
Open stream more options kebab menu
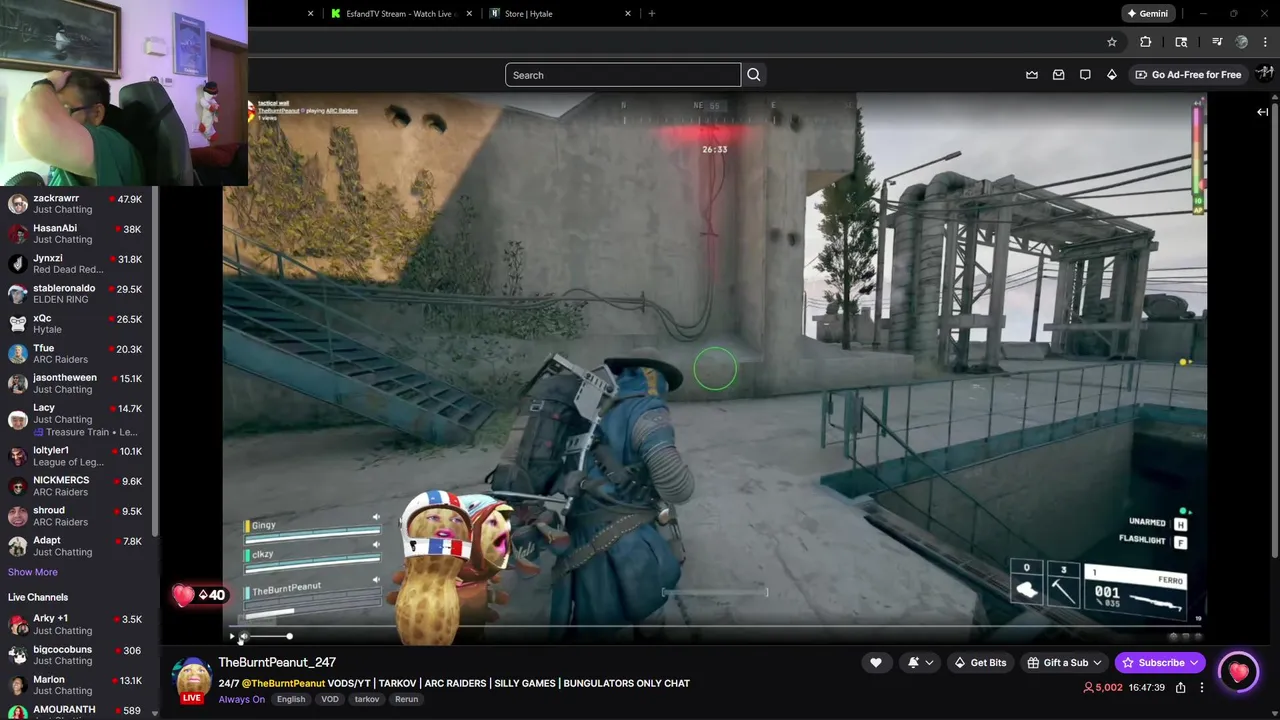click(1202, 688)
